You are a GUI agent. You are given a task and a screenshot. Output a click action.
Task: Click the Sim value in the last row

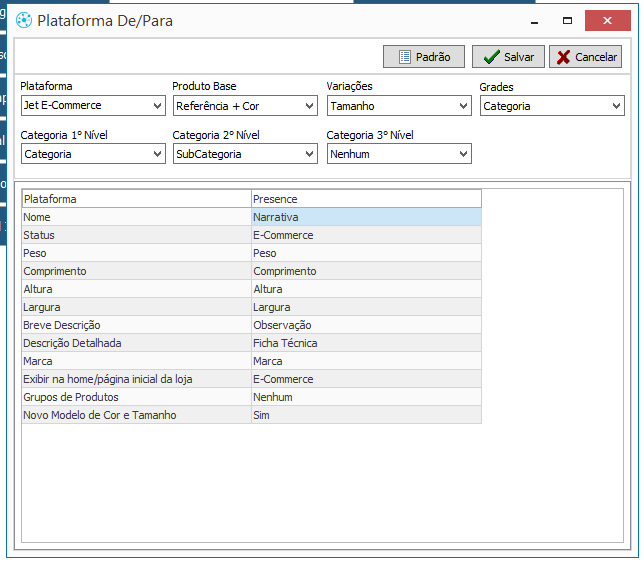click(366, 415)
